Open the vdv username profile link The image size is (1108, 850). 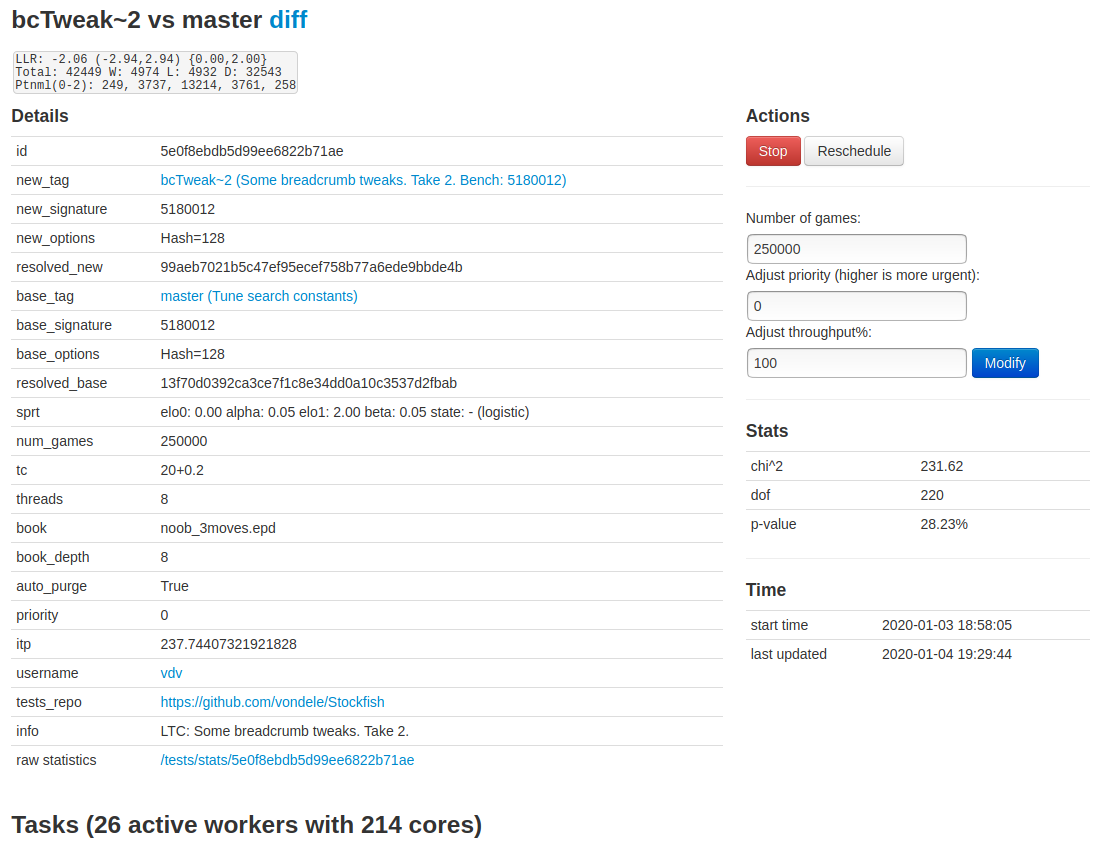click(171, 673)
